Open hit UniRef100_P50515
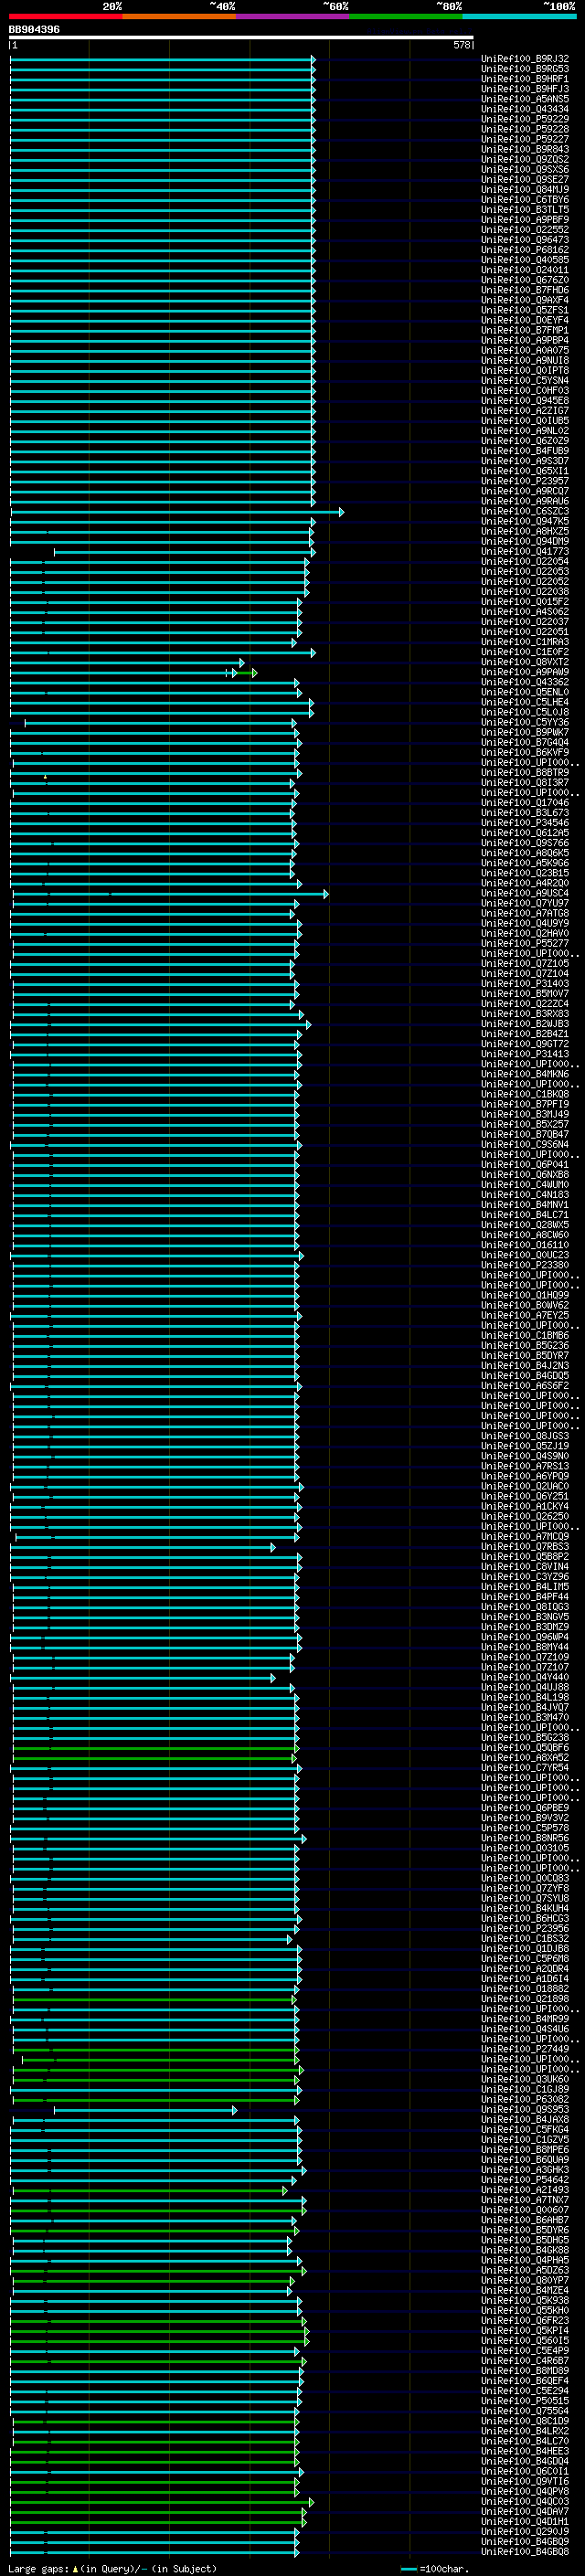Image resolution: width=585 pixels, height=2576 pixels. pos(525,2400)
